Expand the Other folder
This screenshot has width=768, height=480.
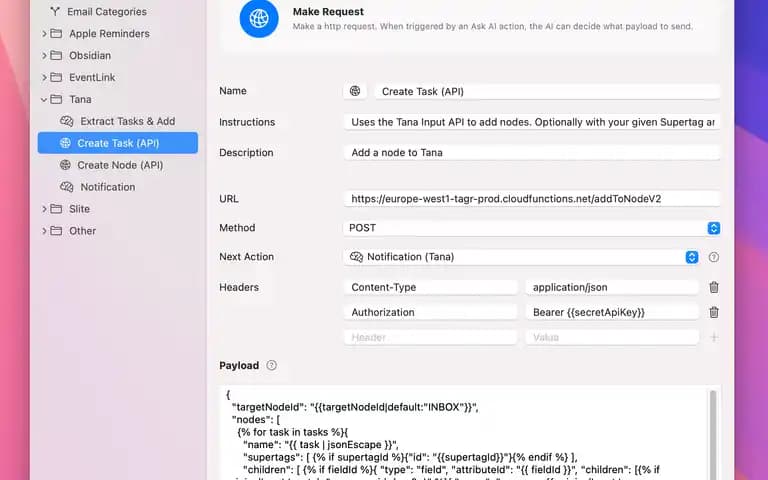tap(44, 231)
